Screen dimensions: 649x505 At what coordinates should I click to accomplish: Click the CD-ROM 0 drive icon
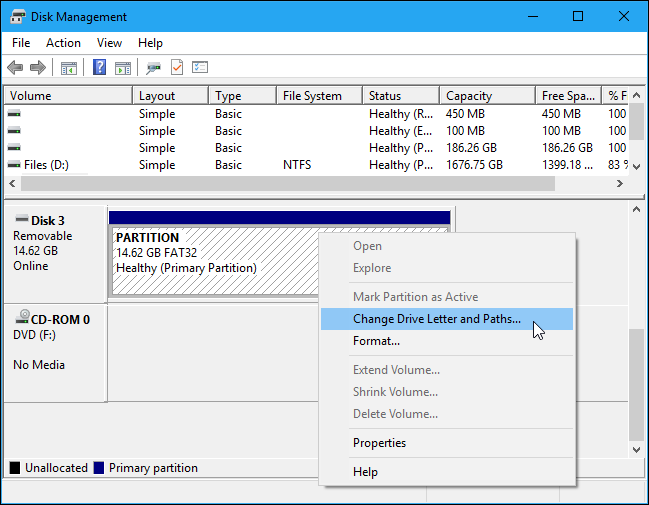coord(22,319)
